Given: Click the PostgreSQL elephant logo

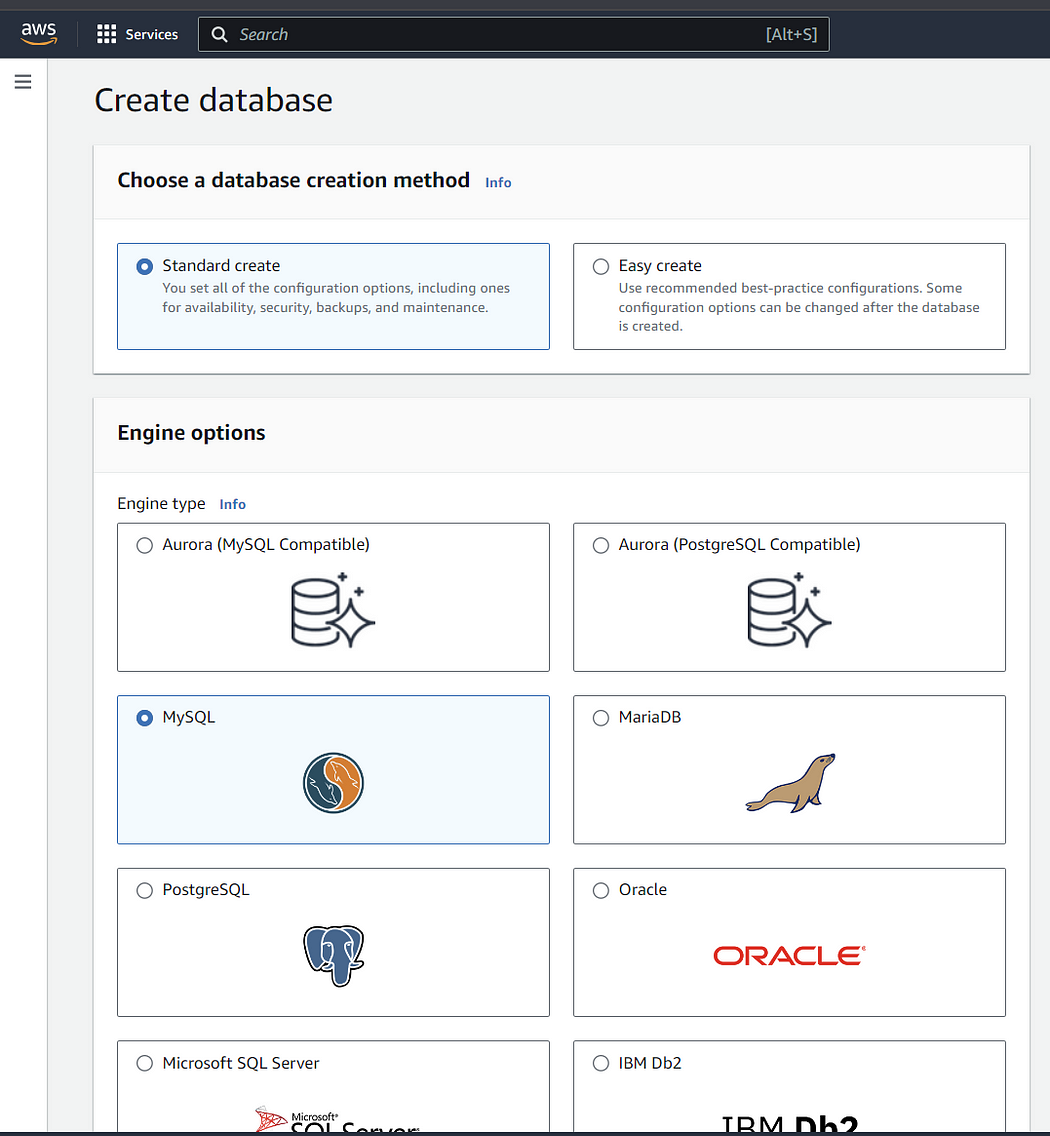Looking at the screenshot, I should [333, 955].
